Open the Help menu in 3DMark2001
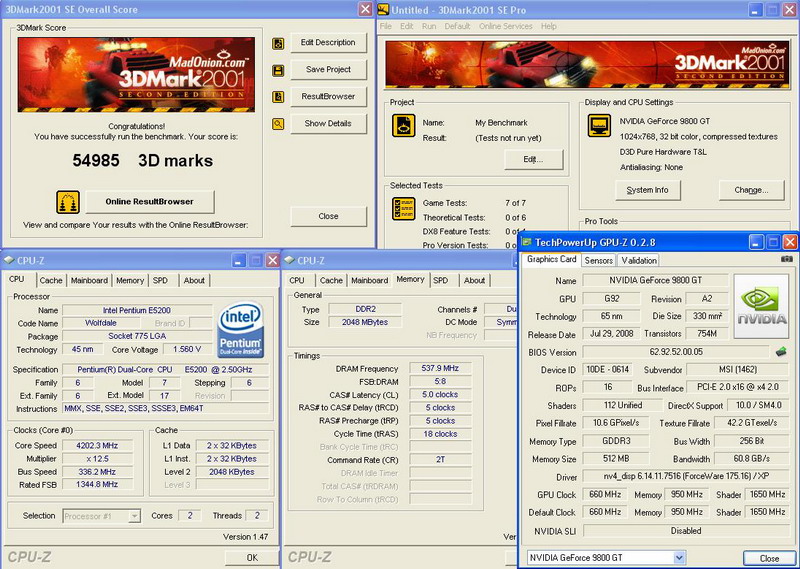The width and height of the screenshot is (800, 569). click(x=548, y=27)
